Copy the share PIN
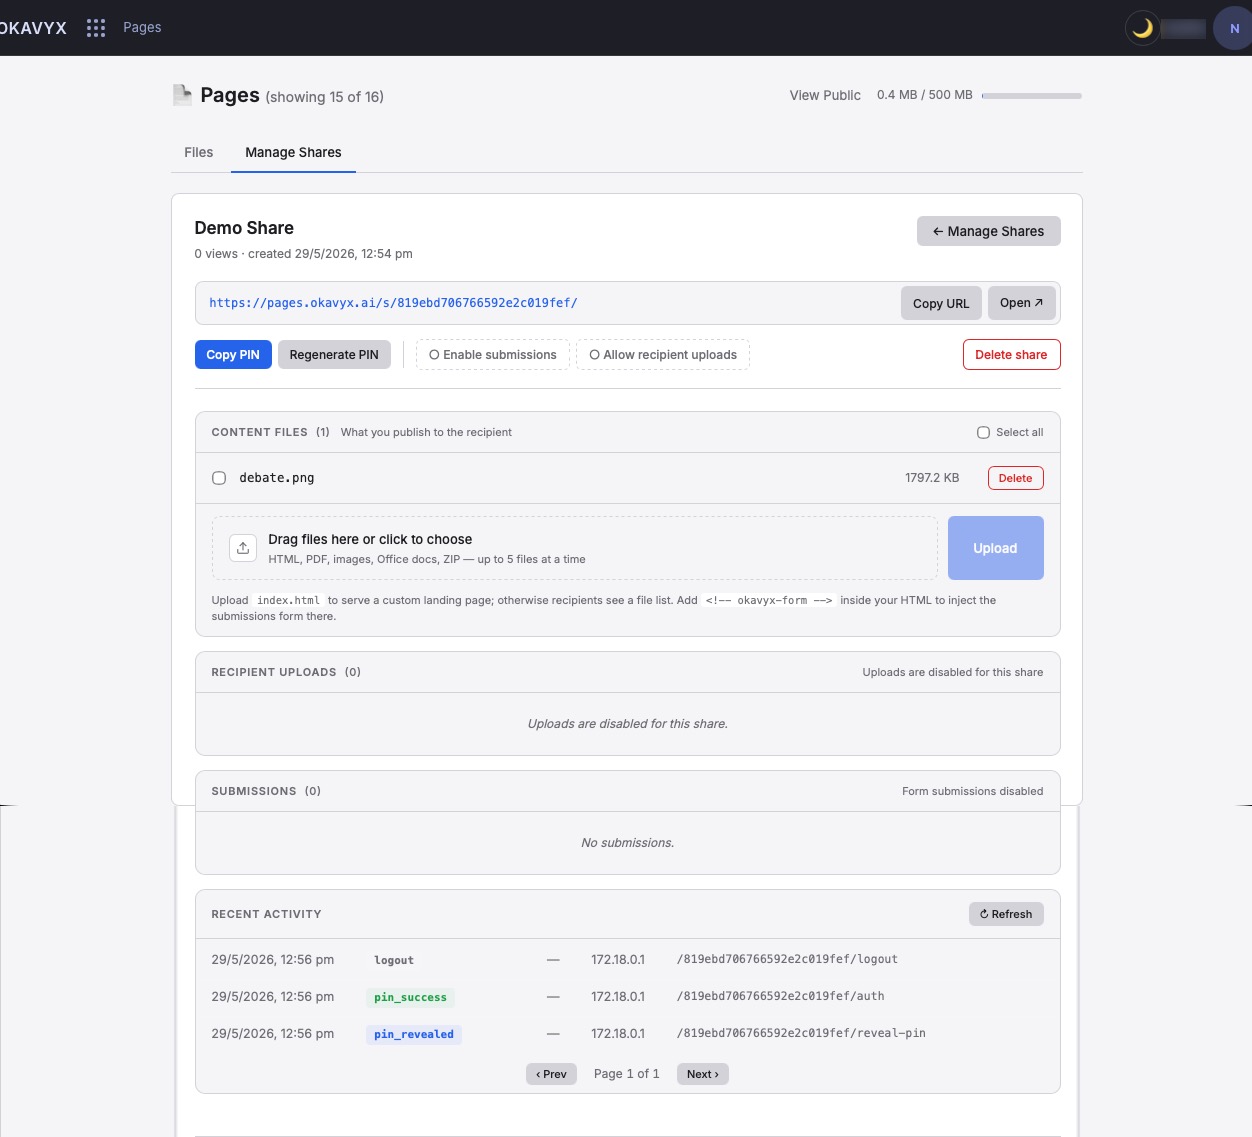 click(233, 355)
